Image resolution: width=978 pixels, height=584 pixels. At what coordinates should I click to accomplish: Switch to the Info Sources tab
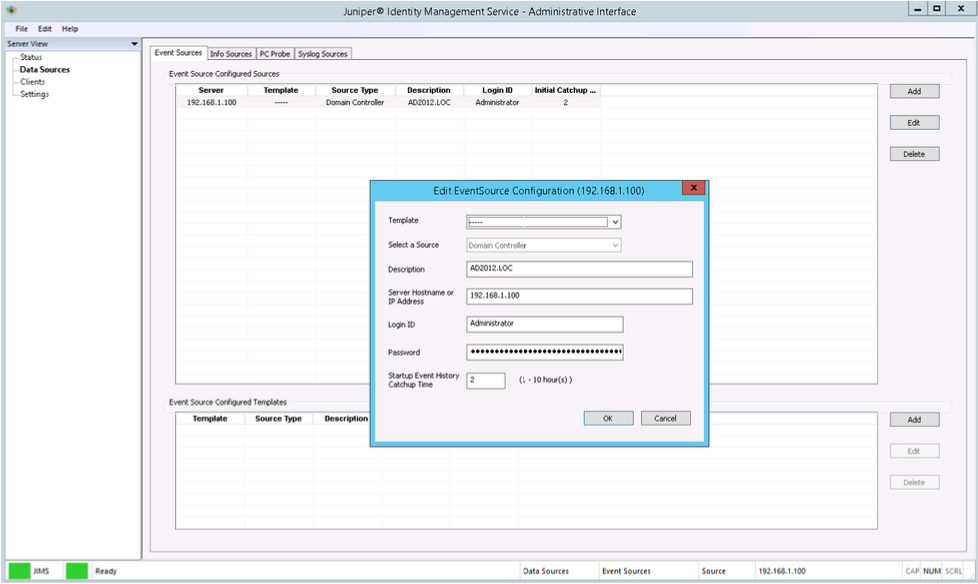coord(230,54)
